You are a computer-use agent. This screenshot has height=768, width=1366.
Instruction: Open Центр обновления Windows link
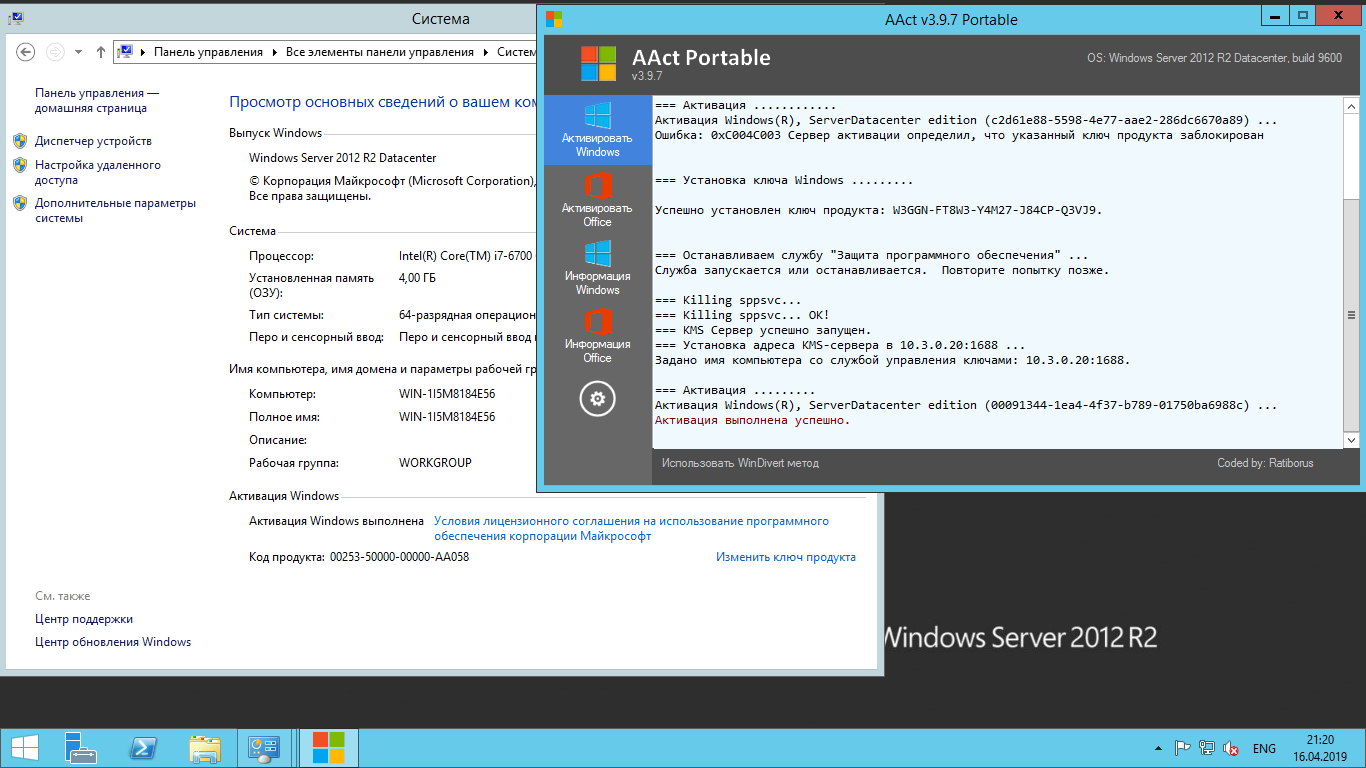[113, 642]
